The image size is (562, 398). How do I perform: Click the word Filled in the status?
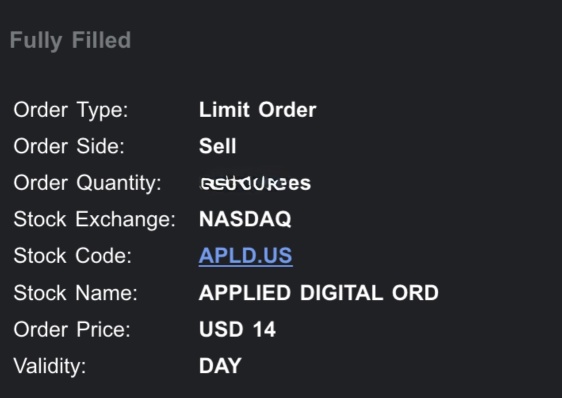click(x=101, y=39)
